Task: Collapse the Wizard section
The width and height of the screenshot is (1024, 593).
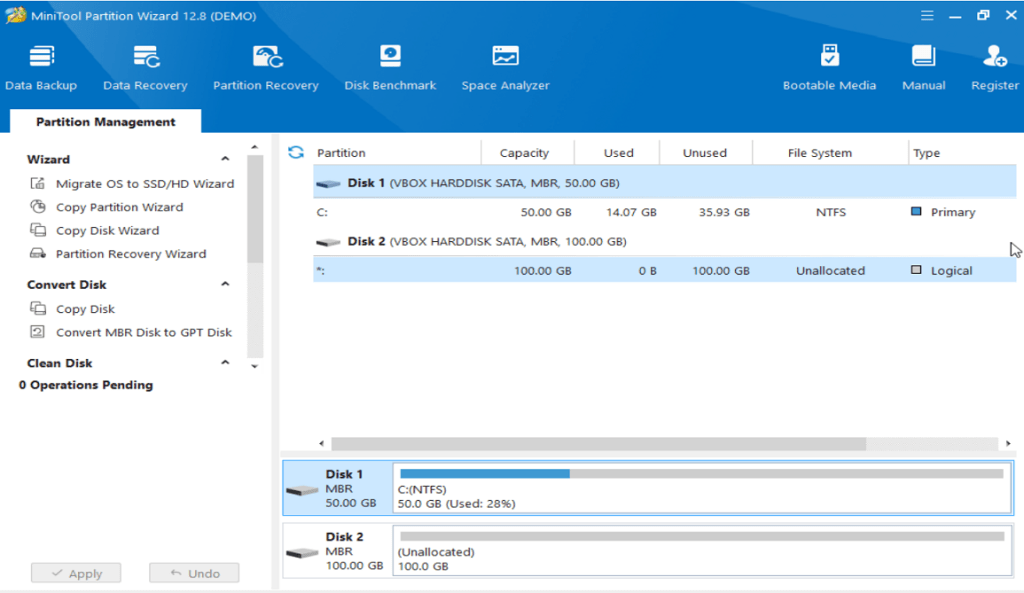Action: coord(225,158)
